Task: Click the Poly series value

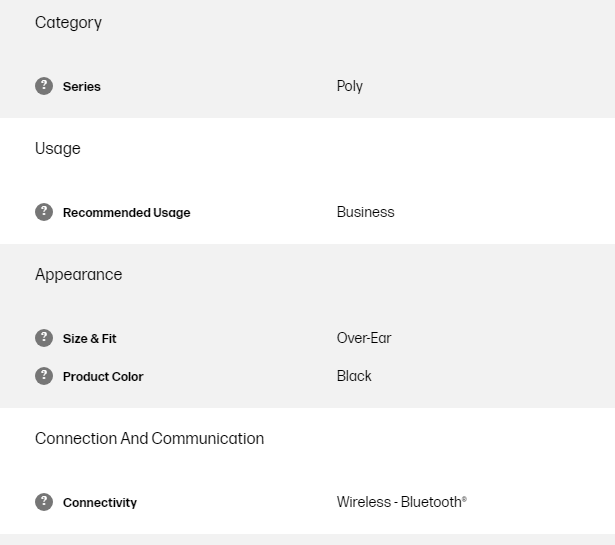Action: [350, 86]
